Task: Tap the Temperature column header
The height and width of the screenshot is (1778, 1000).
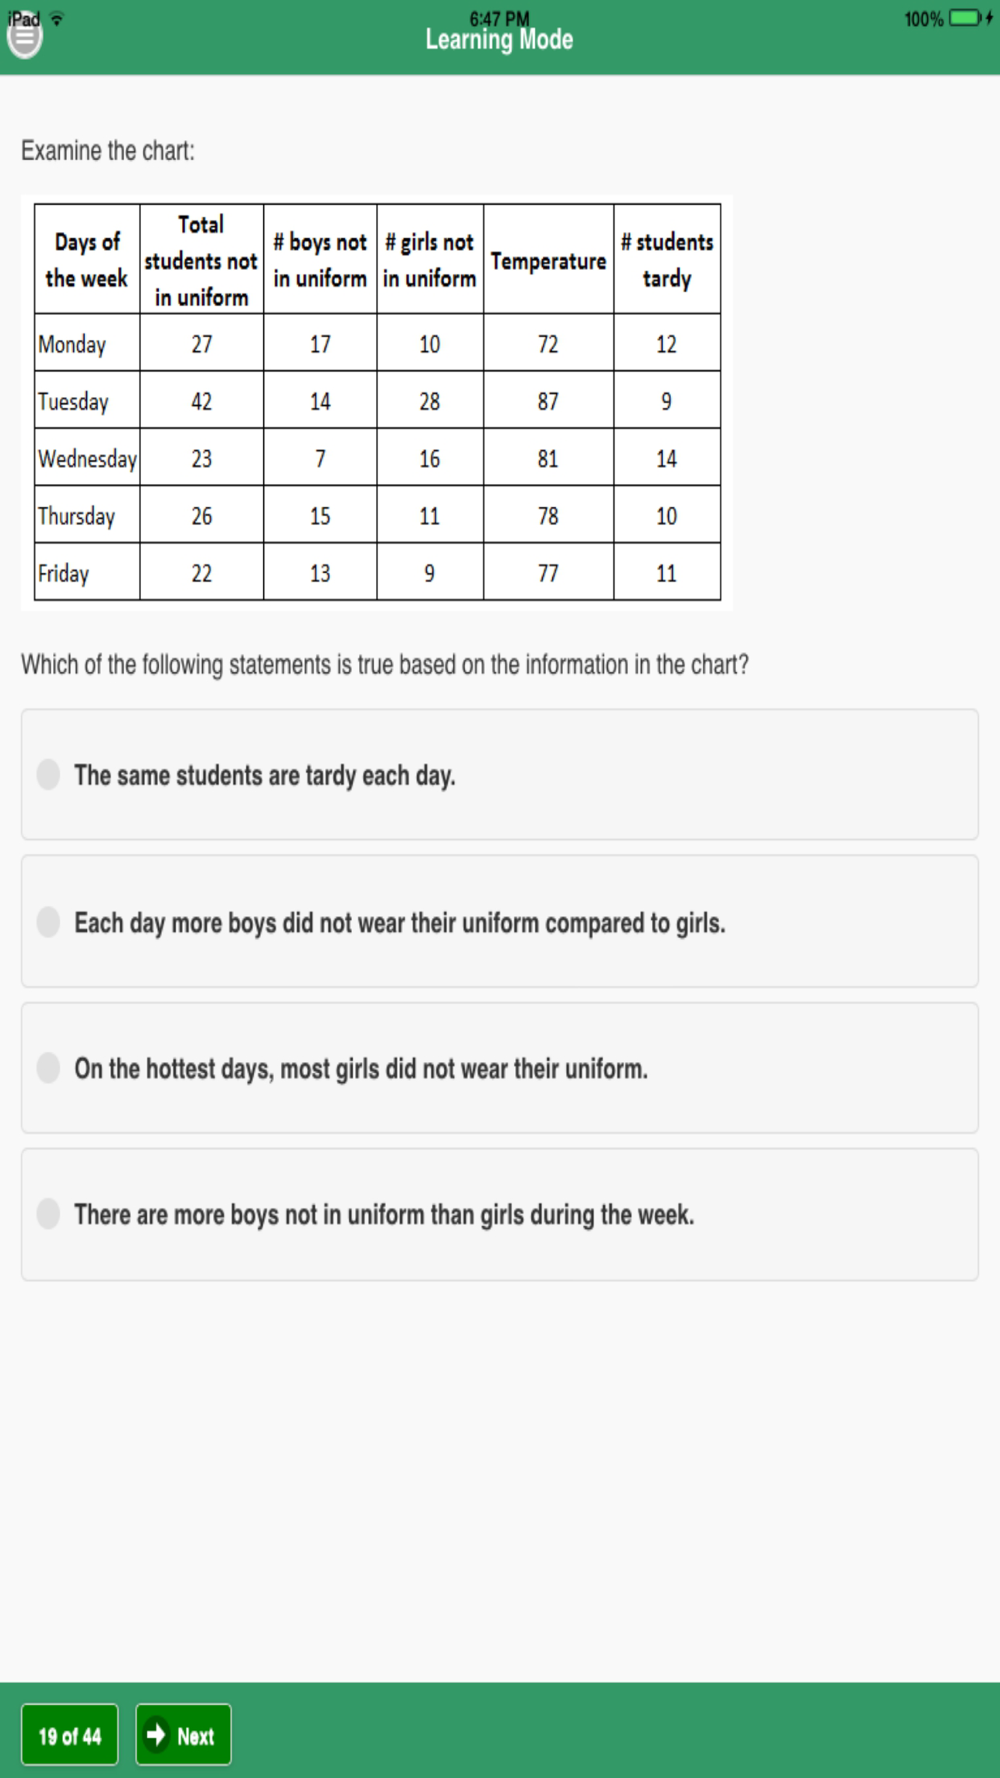Action: [x=548, y=260]
